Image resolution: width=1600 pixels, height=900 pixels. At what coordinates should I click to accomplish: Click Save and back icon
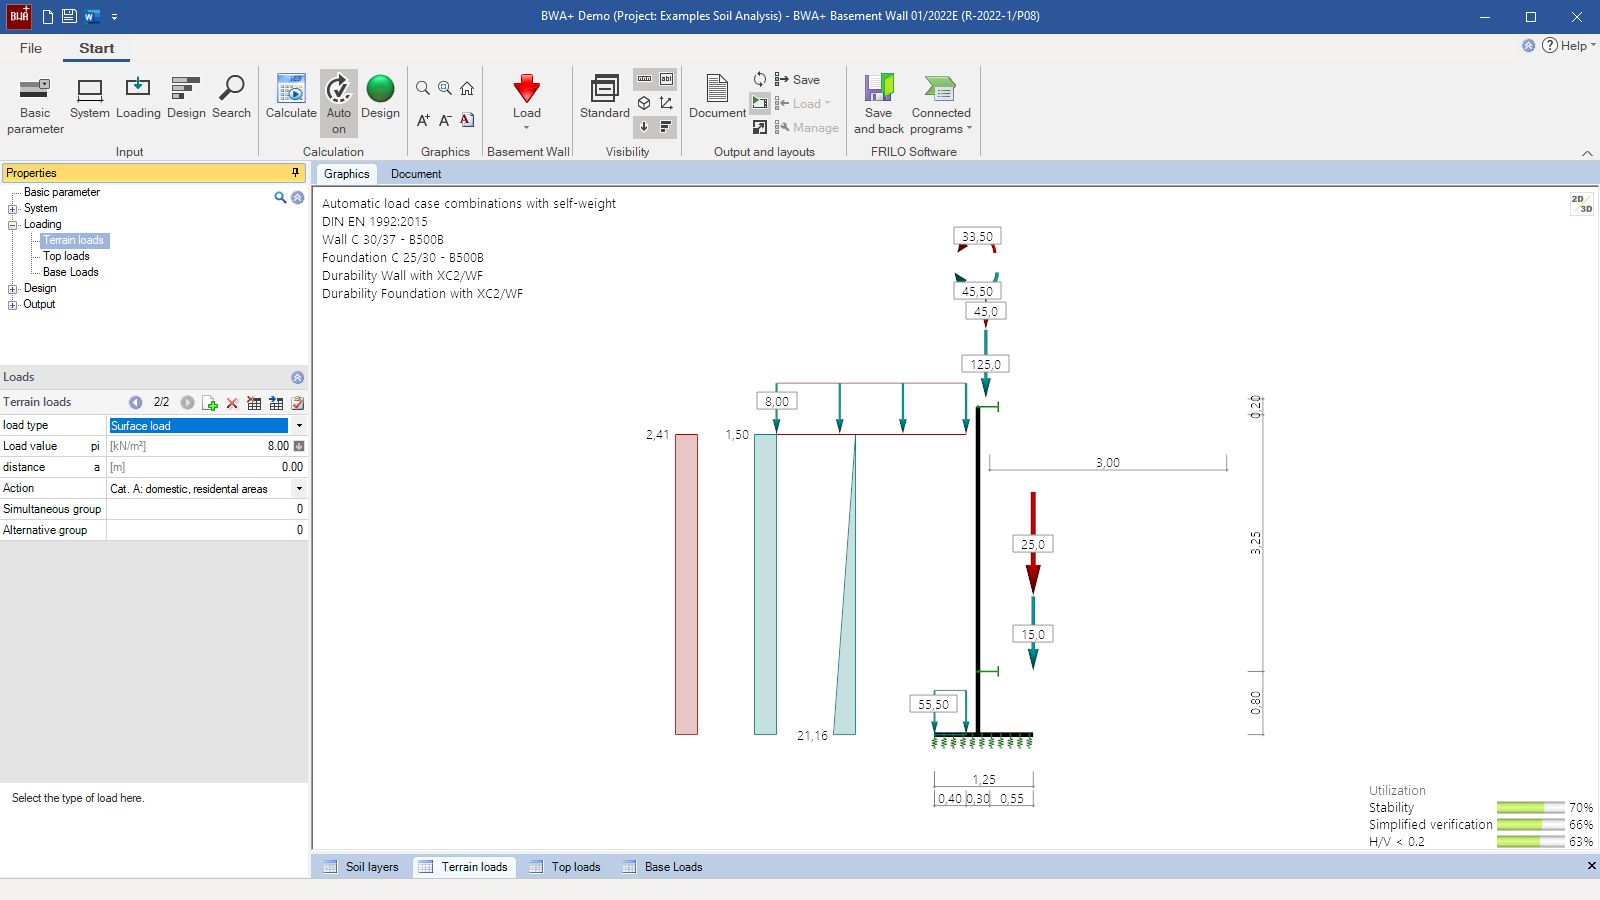point(879,105)
